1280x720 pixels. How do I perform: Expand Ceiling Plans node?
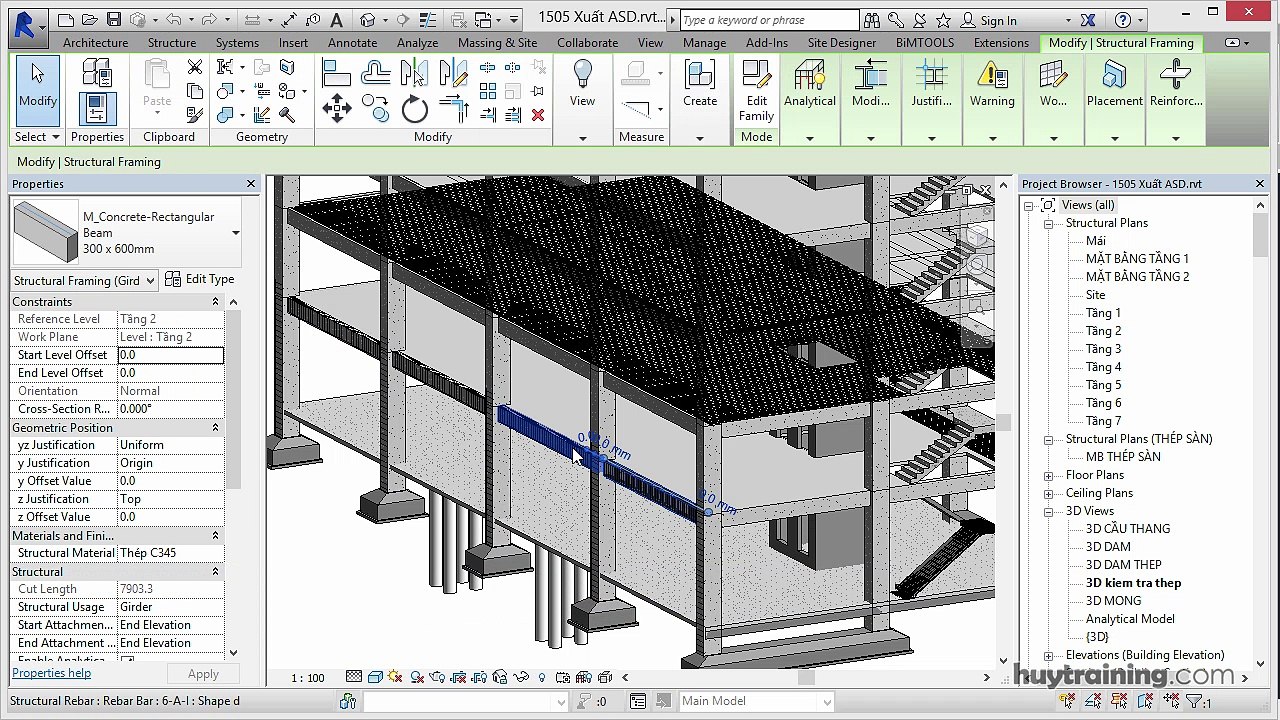click(x=1048, y=493)
